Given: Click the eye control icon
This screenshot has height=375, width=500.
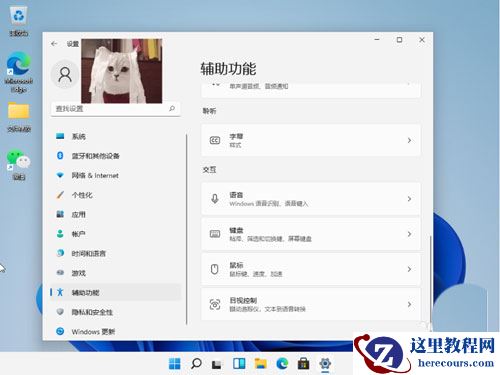Looking at the screenshot, I should tap(215, 304).
